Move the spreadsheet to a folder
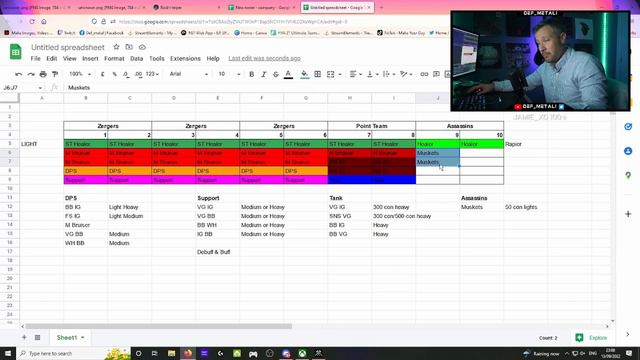 pos(129,47)
